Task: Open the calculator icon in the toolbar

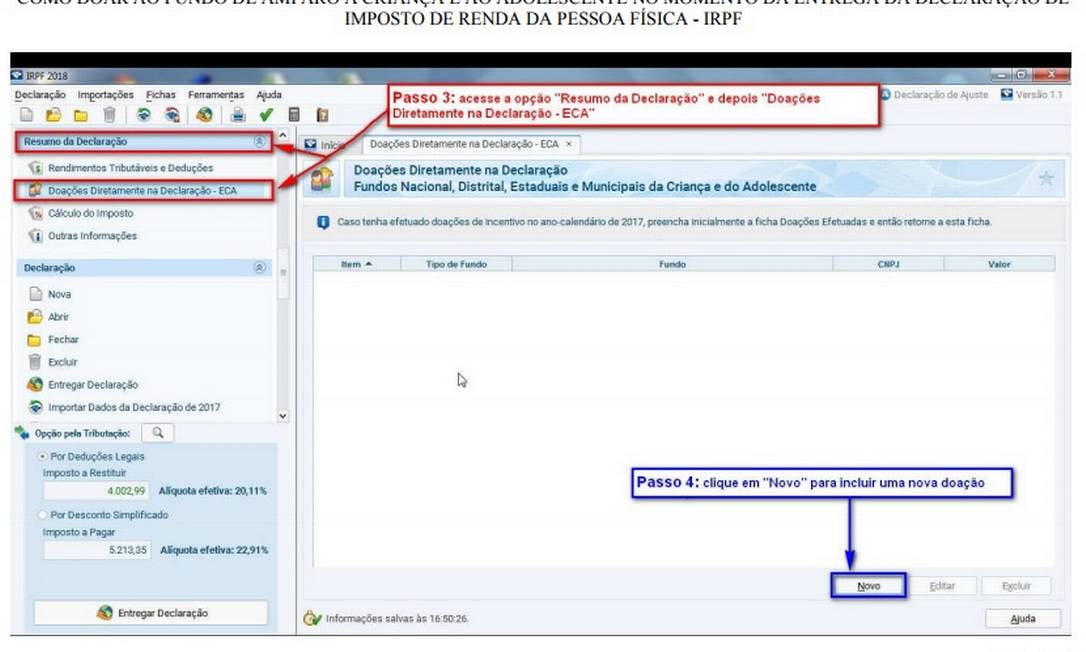Action: (x=295, y=115)
